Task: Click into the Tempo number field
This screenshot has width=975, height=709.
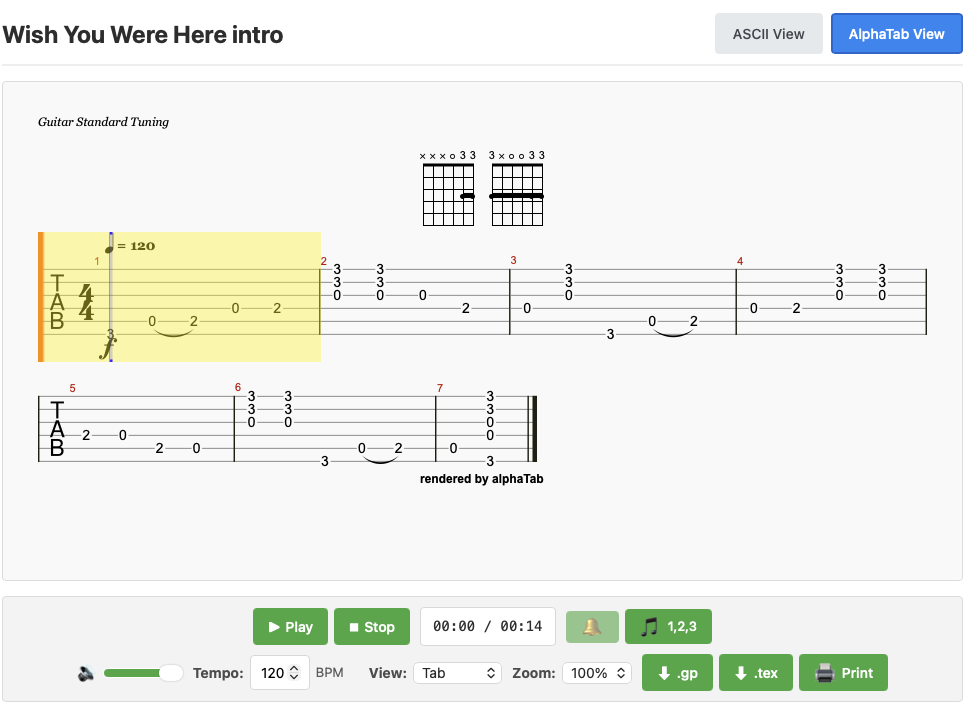Action: [x=274, y=673]
